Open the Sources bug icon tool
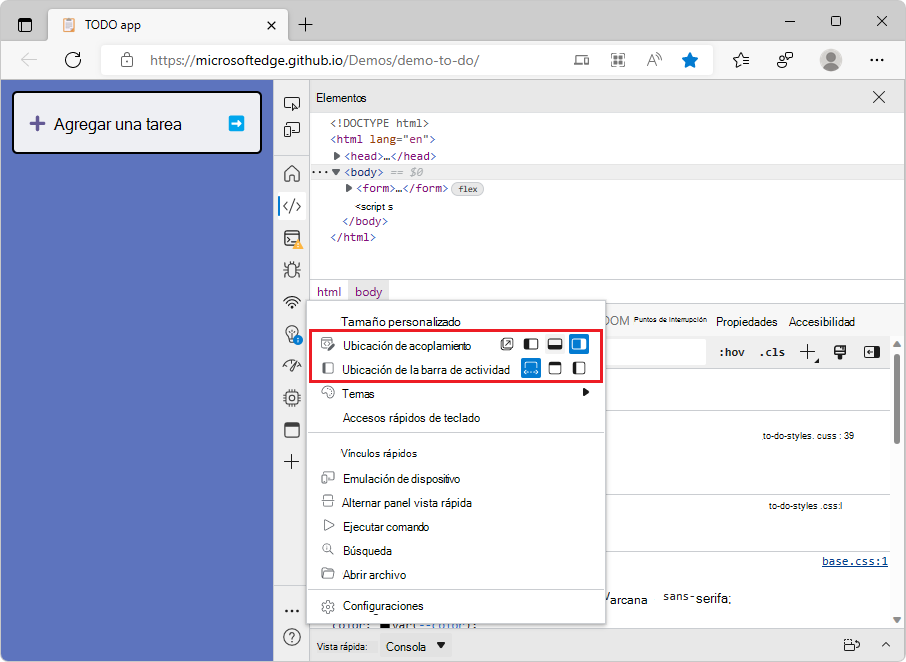906x662 pixels. pyautogui.click(x=292, y=269)
